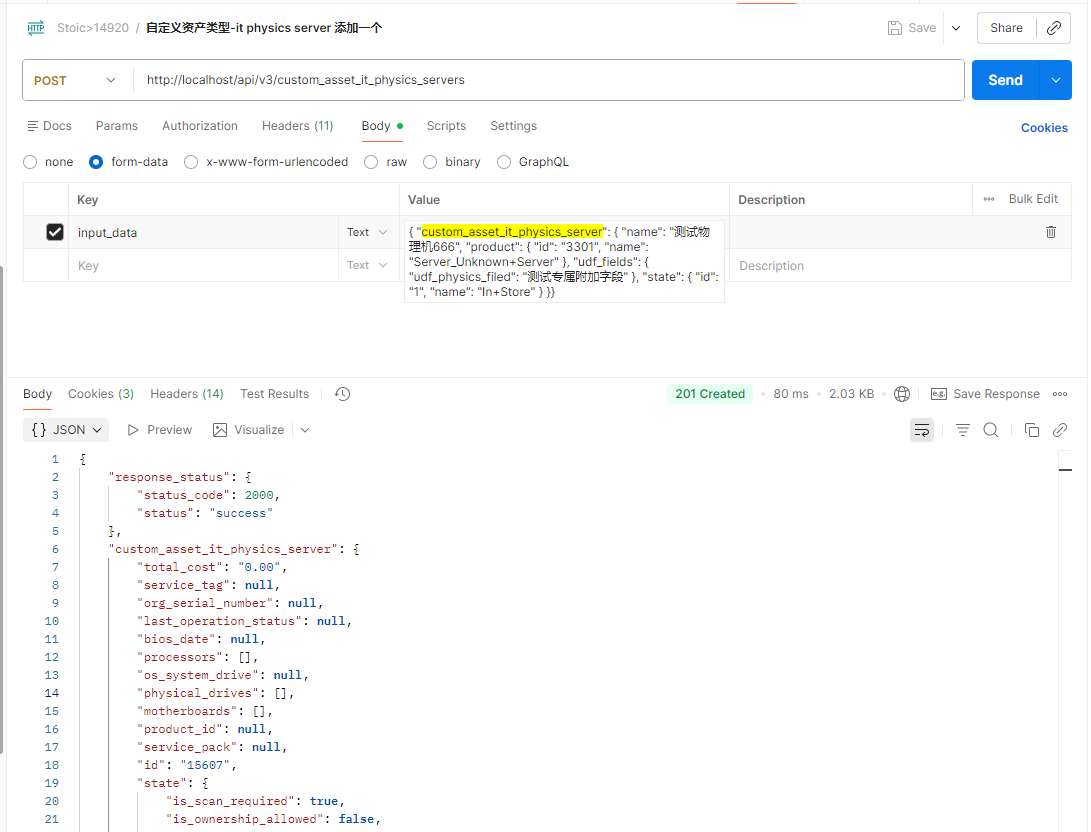
Task: Select the raw body type option
Action: [x=371, y=162]
